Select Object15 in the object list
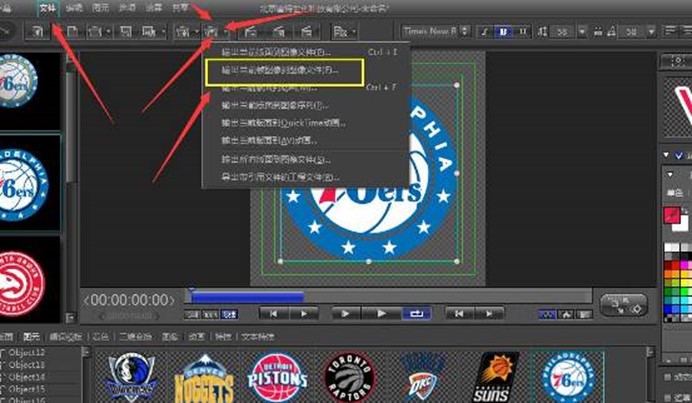The height and width of the screenshot is (403, 692). 26,389
